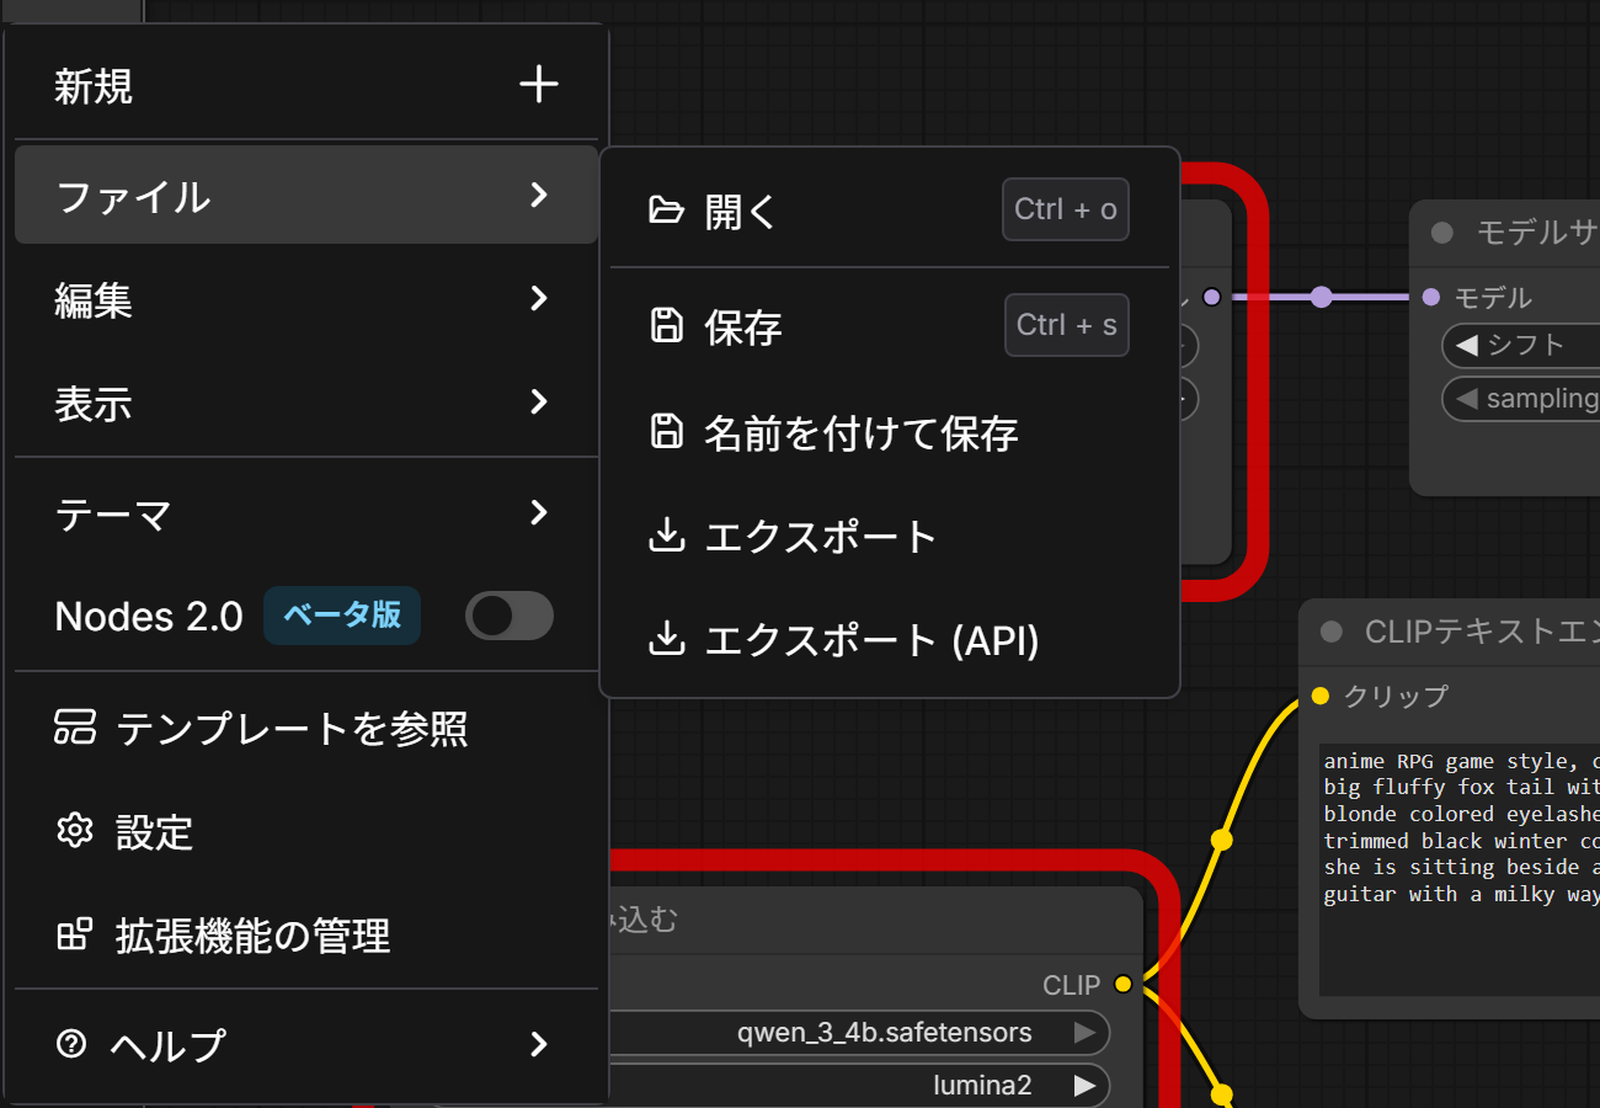Screen dimensions: 1600x1108
Task: Click the extensions icon beside 拡張機能の管理
Action: pos(75,934)
